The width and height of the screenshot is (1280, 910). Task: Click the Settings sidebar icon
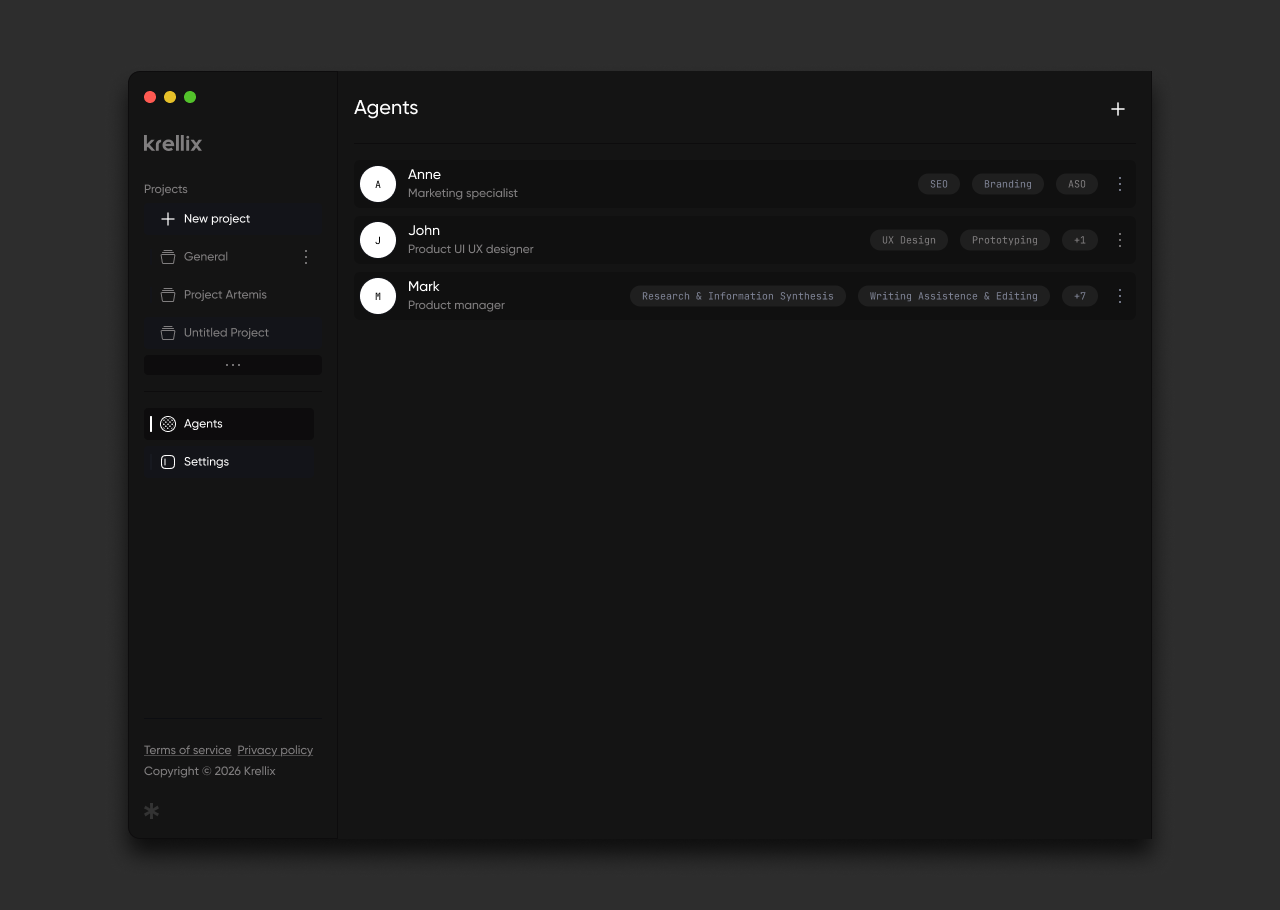point(168,462)
